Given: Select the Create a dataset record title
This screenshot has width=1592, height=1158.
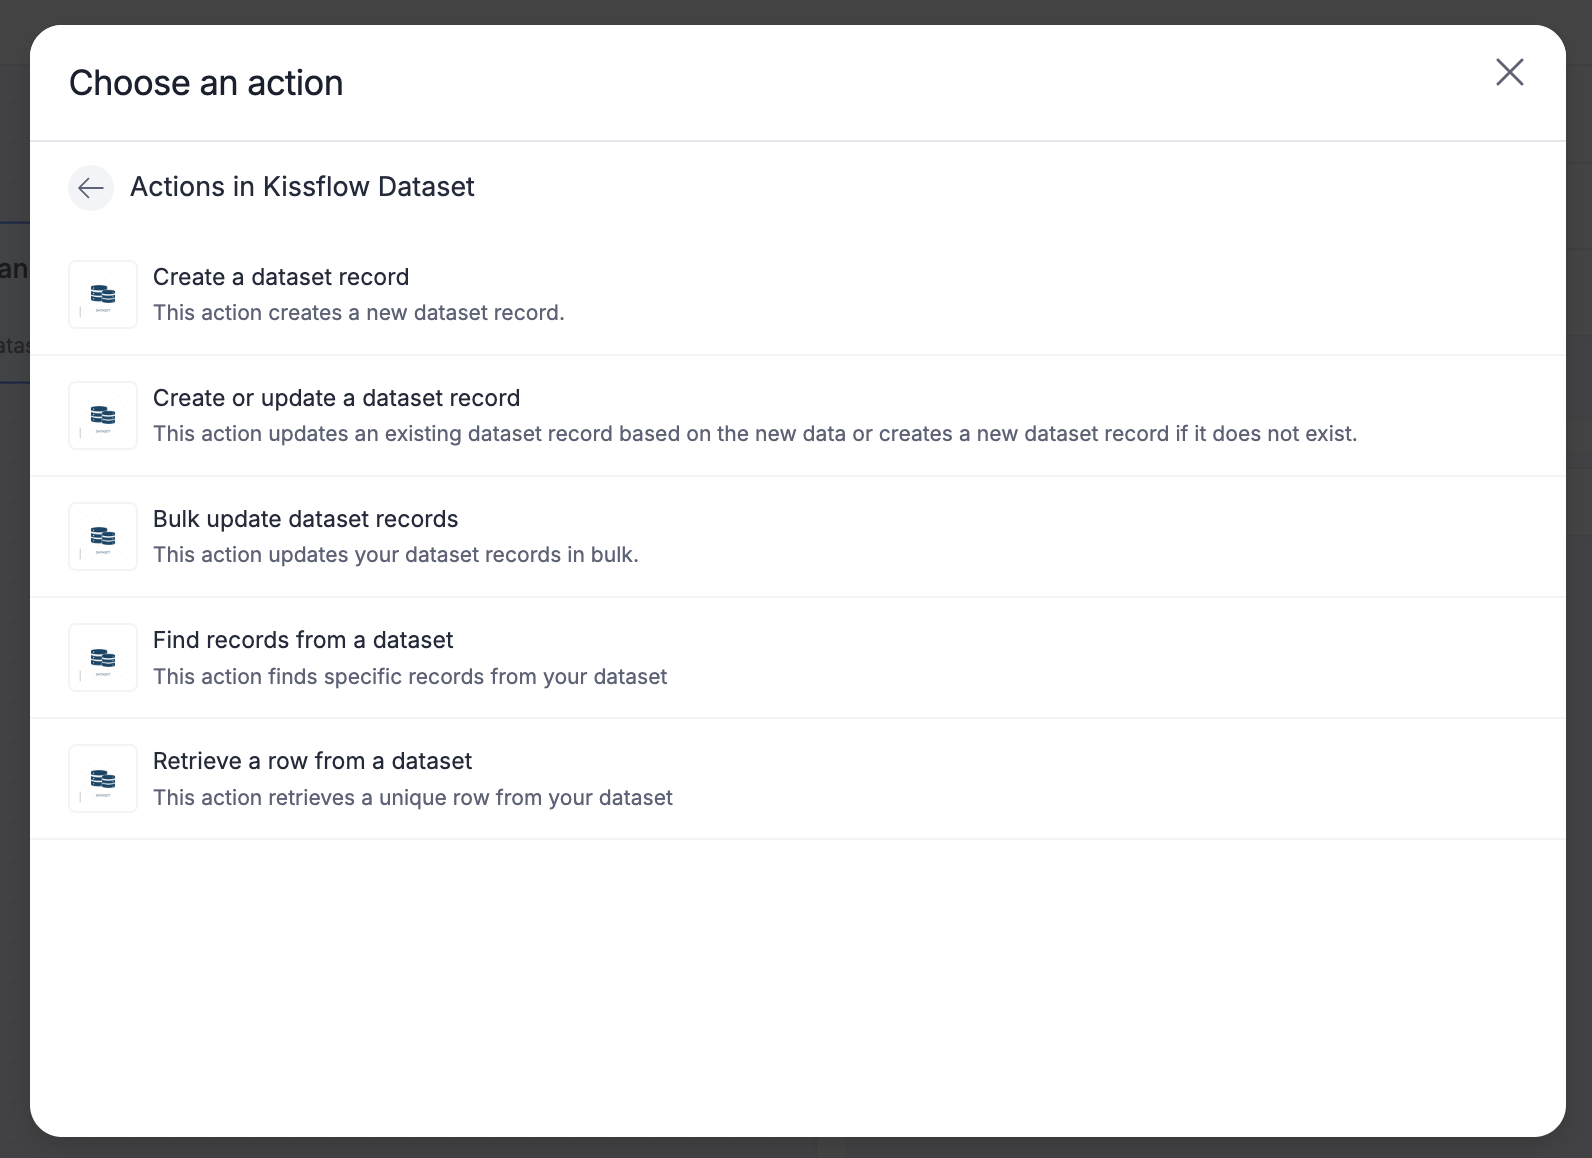Looking at the screenshot, I should tap(281, 277).
